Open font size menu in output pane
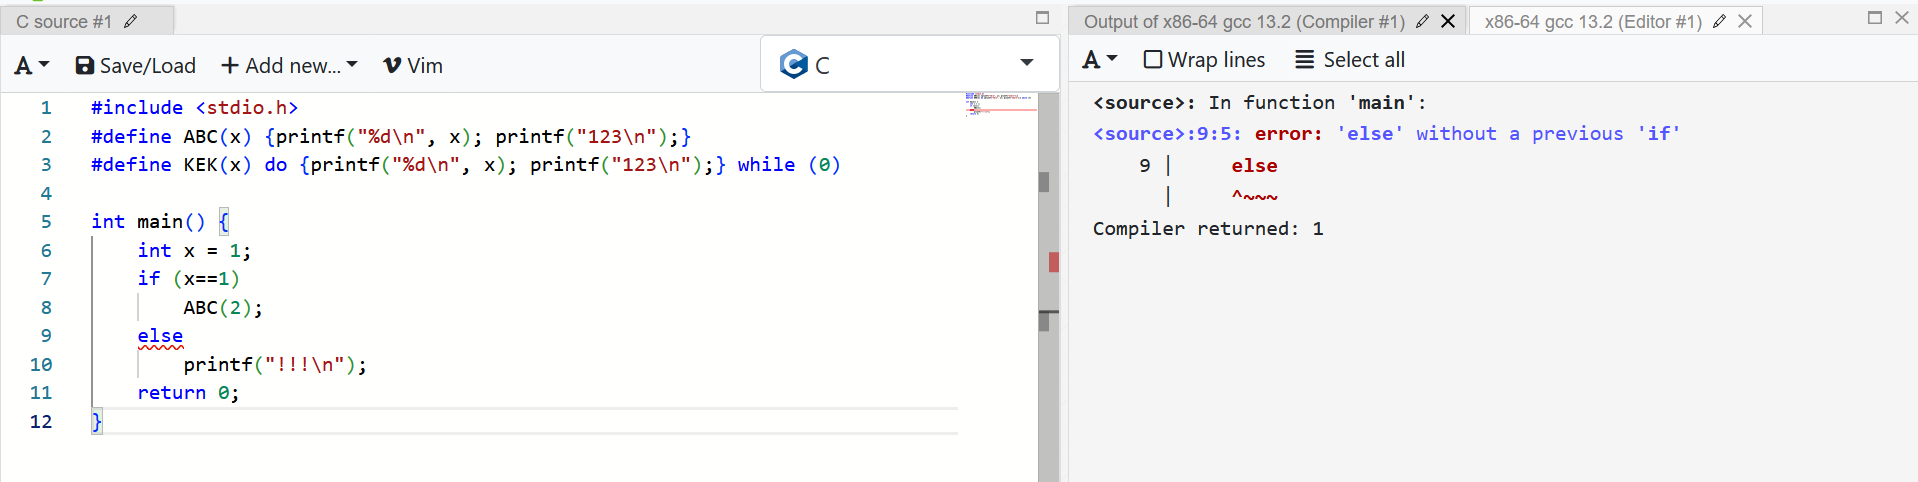Image resolution: width=1918 pixels, height=482 pixels. (x=1100, y=60)
